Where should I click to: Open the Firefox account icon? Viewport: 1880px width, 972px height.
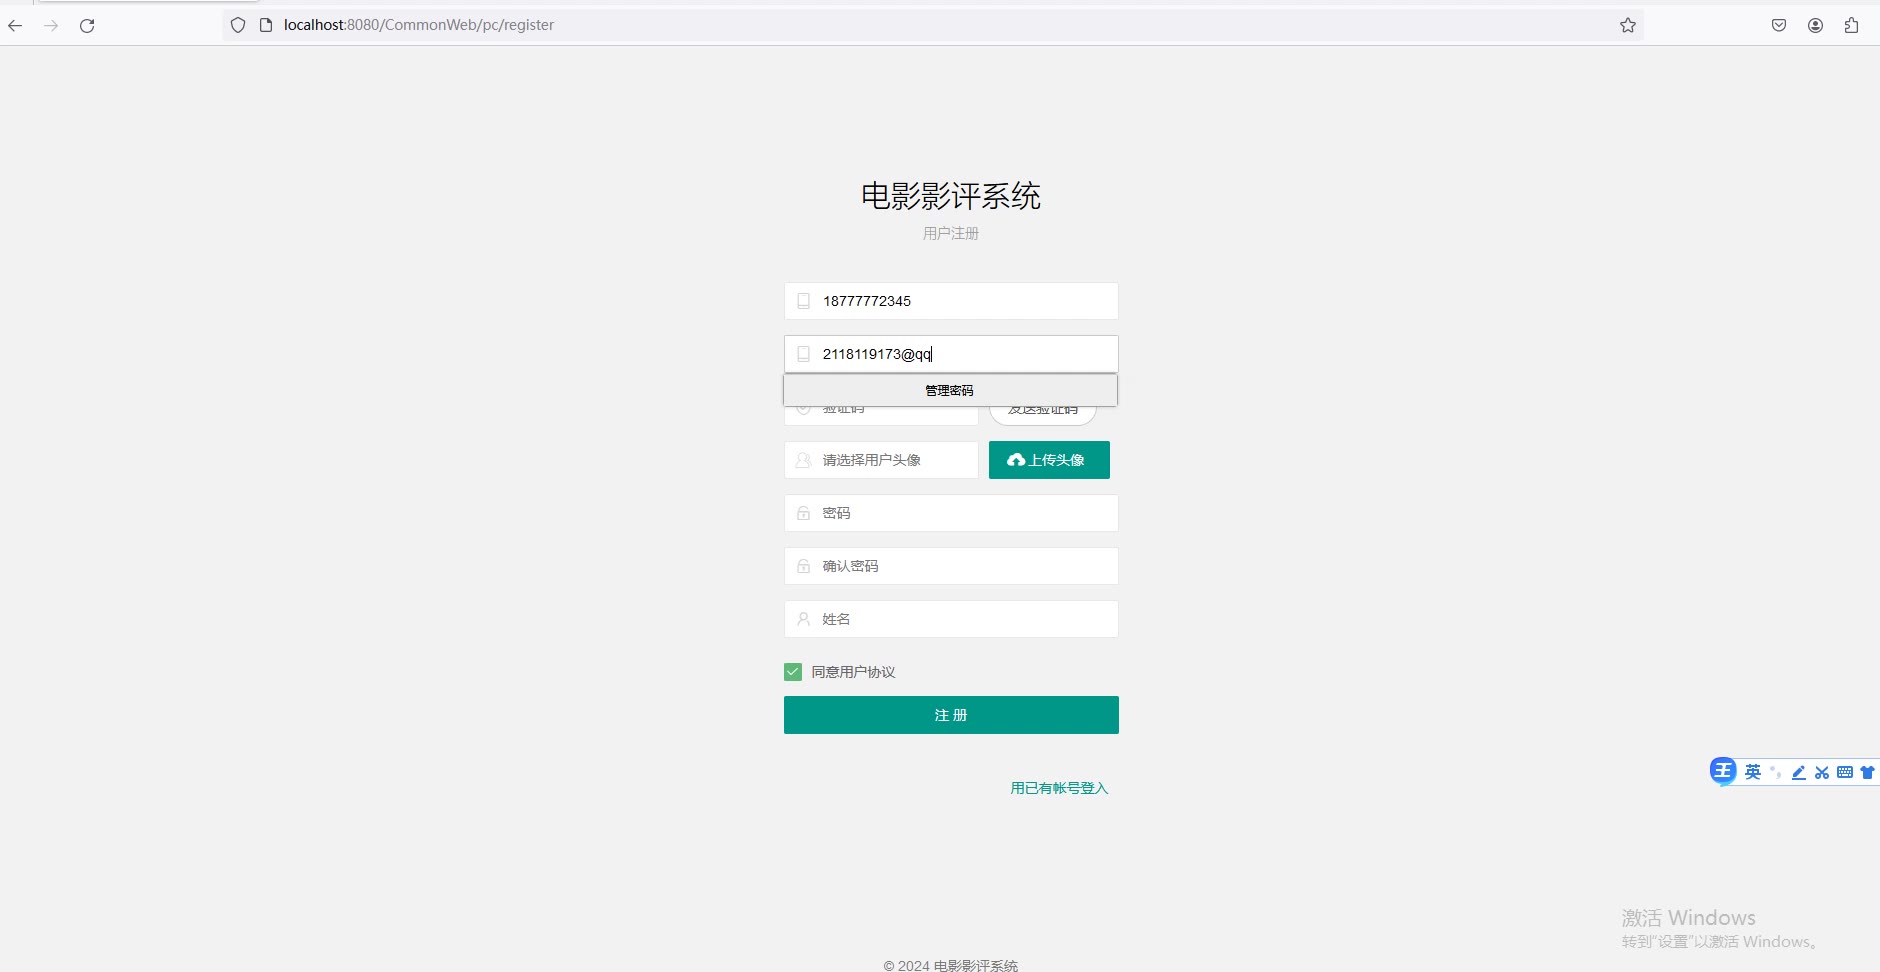click(x=1815, y=25)
